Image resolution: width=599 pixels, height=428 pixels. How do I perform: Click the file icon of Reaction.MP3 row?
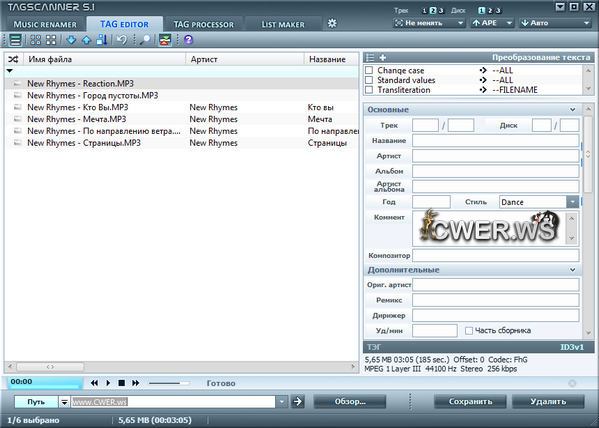point(17,83)
